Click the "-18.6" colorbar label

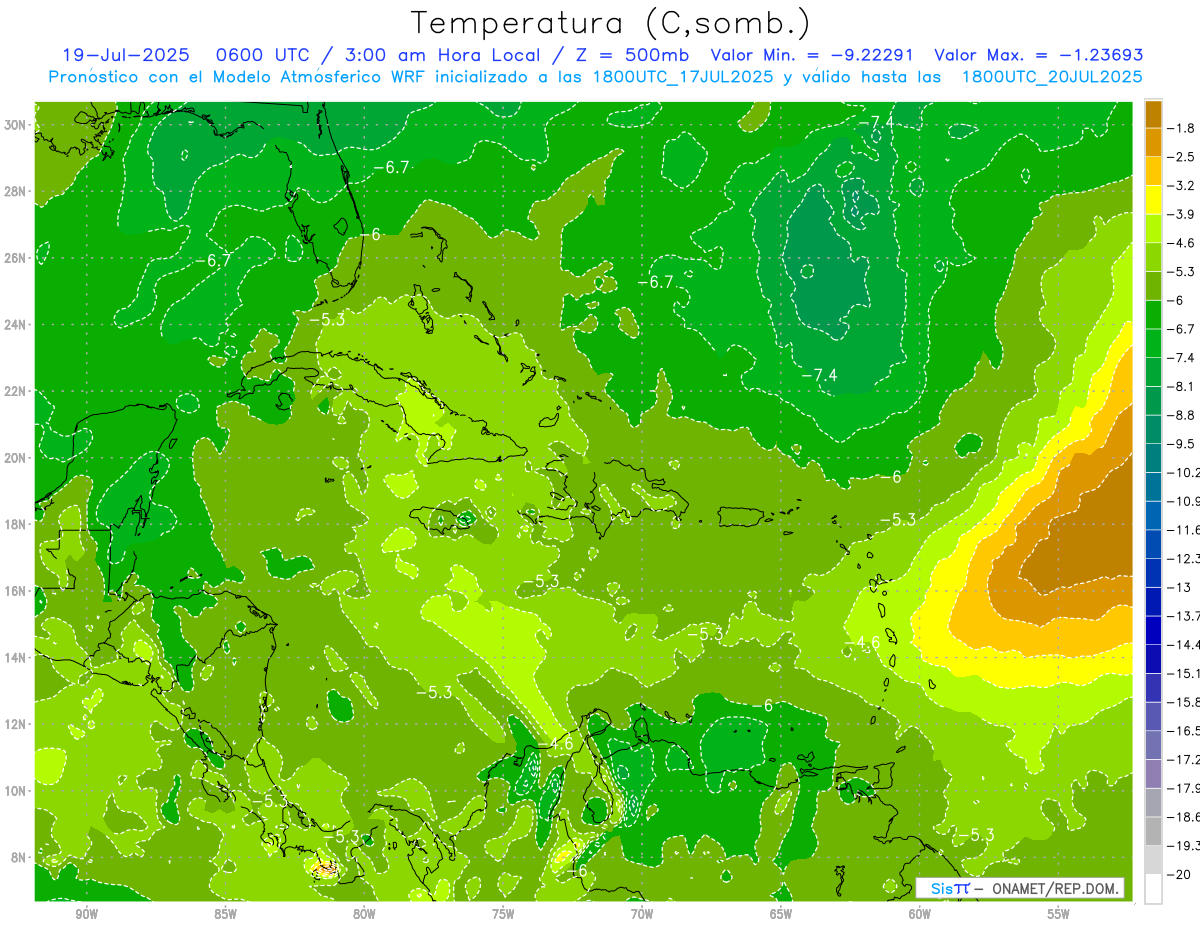coord(1184,817)
